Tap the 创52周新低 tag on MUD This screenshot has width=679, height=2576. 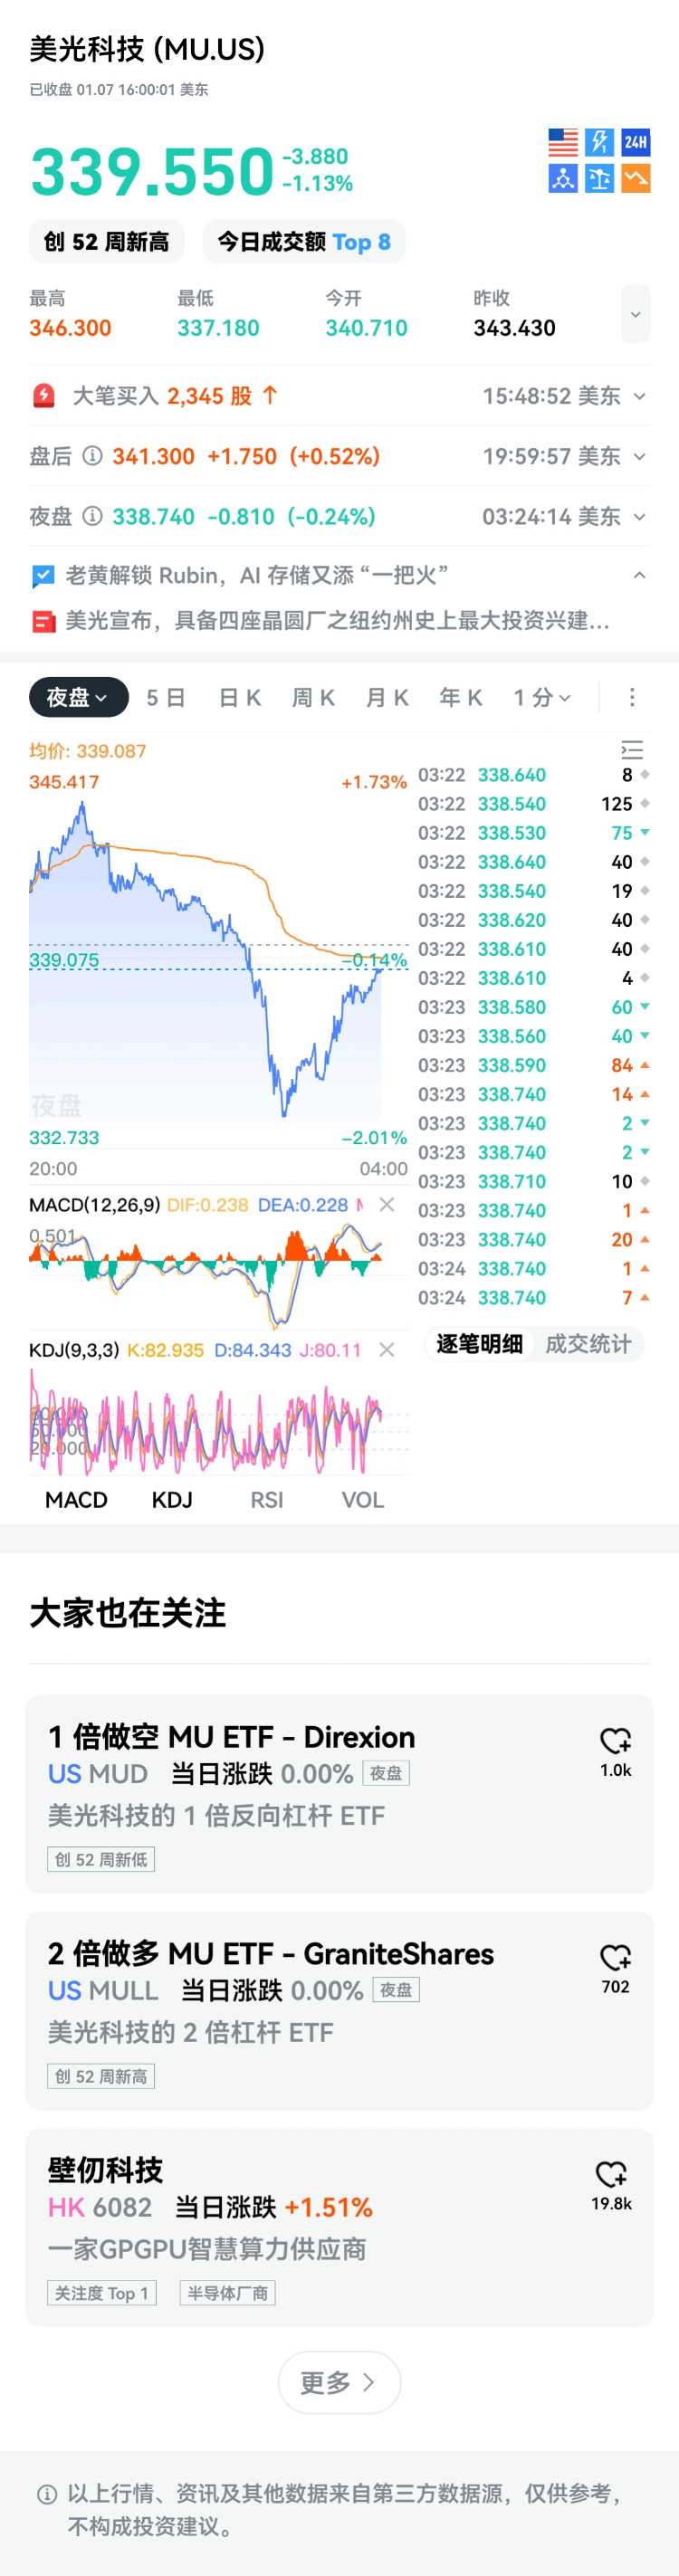(101, 1860)
